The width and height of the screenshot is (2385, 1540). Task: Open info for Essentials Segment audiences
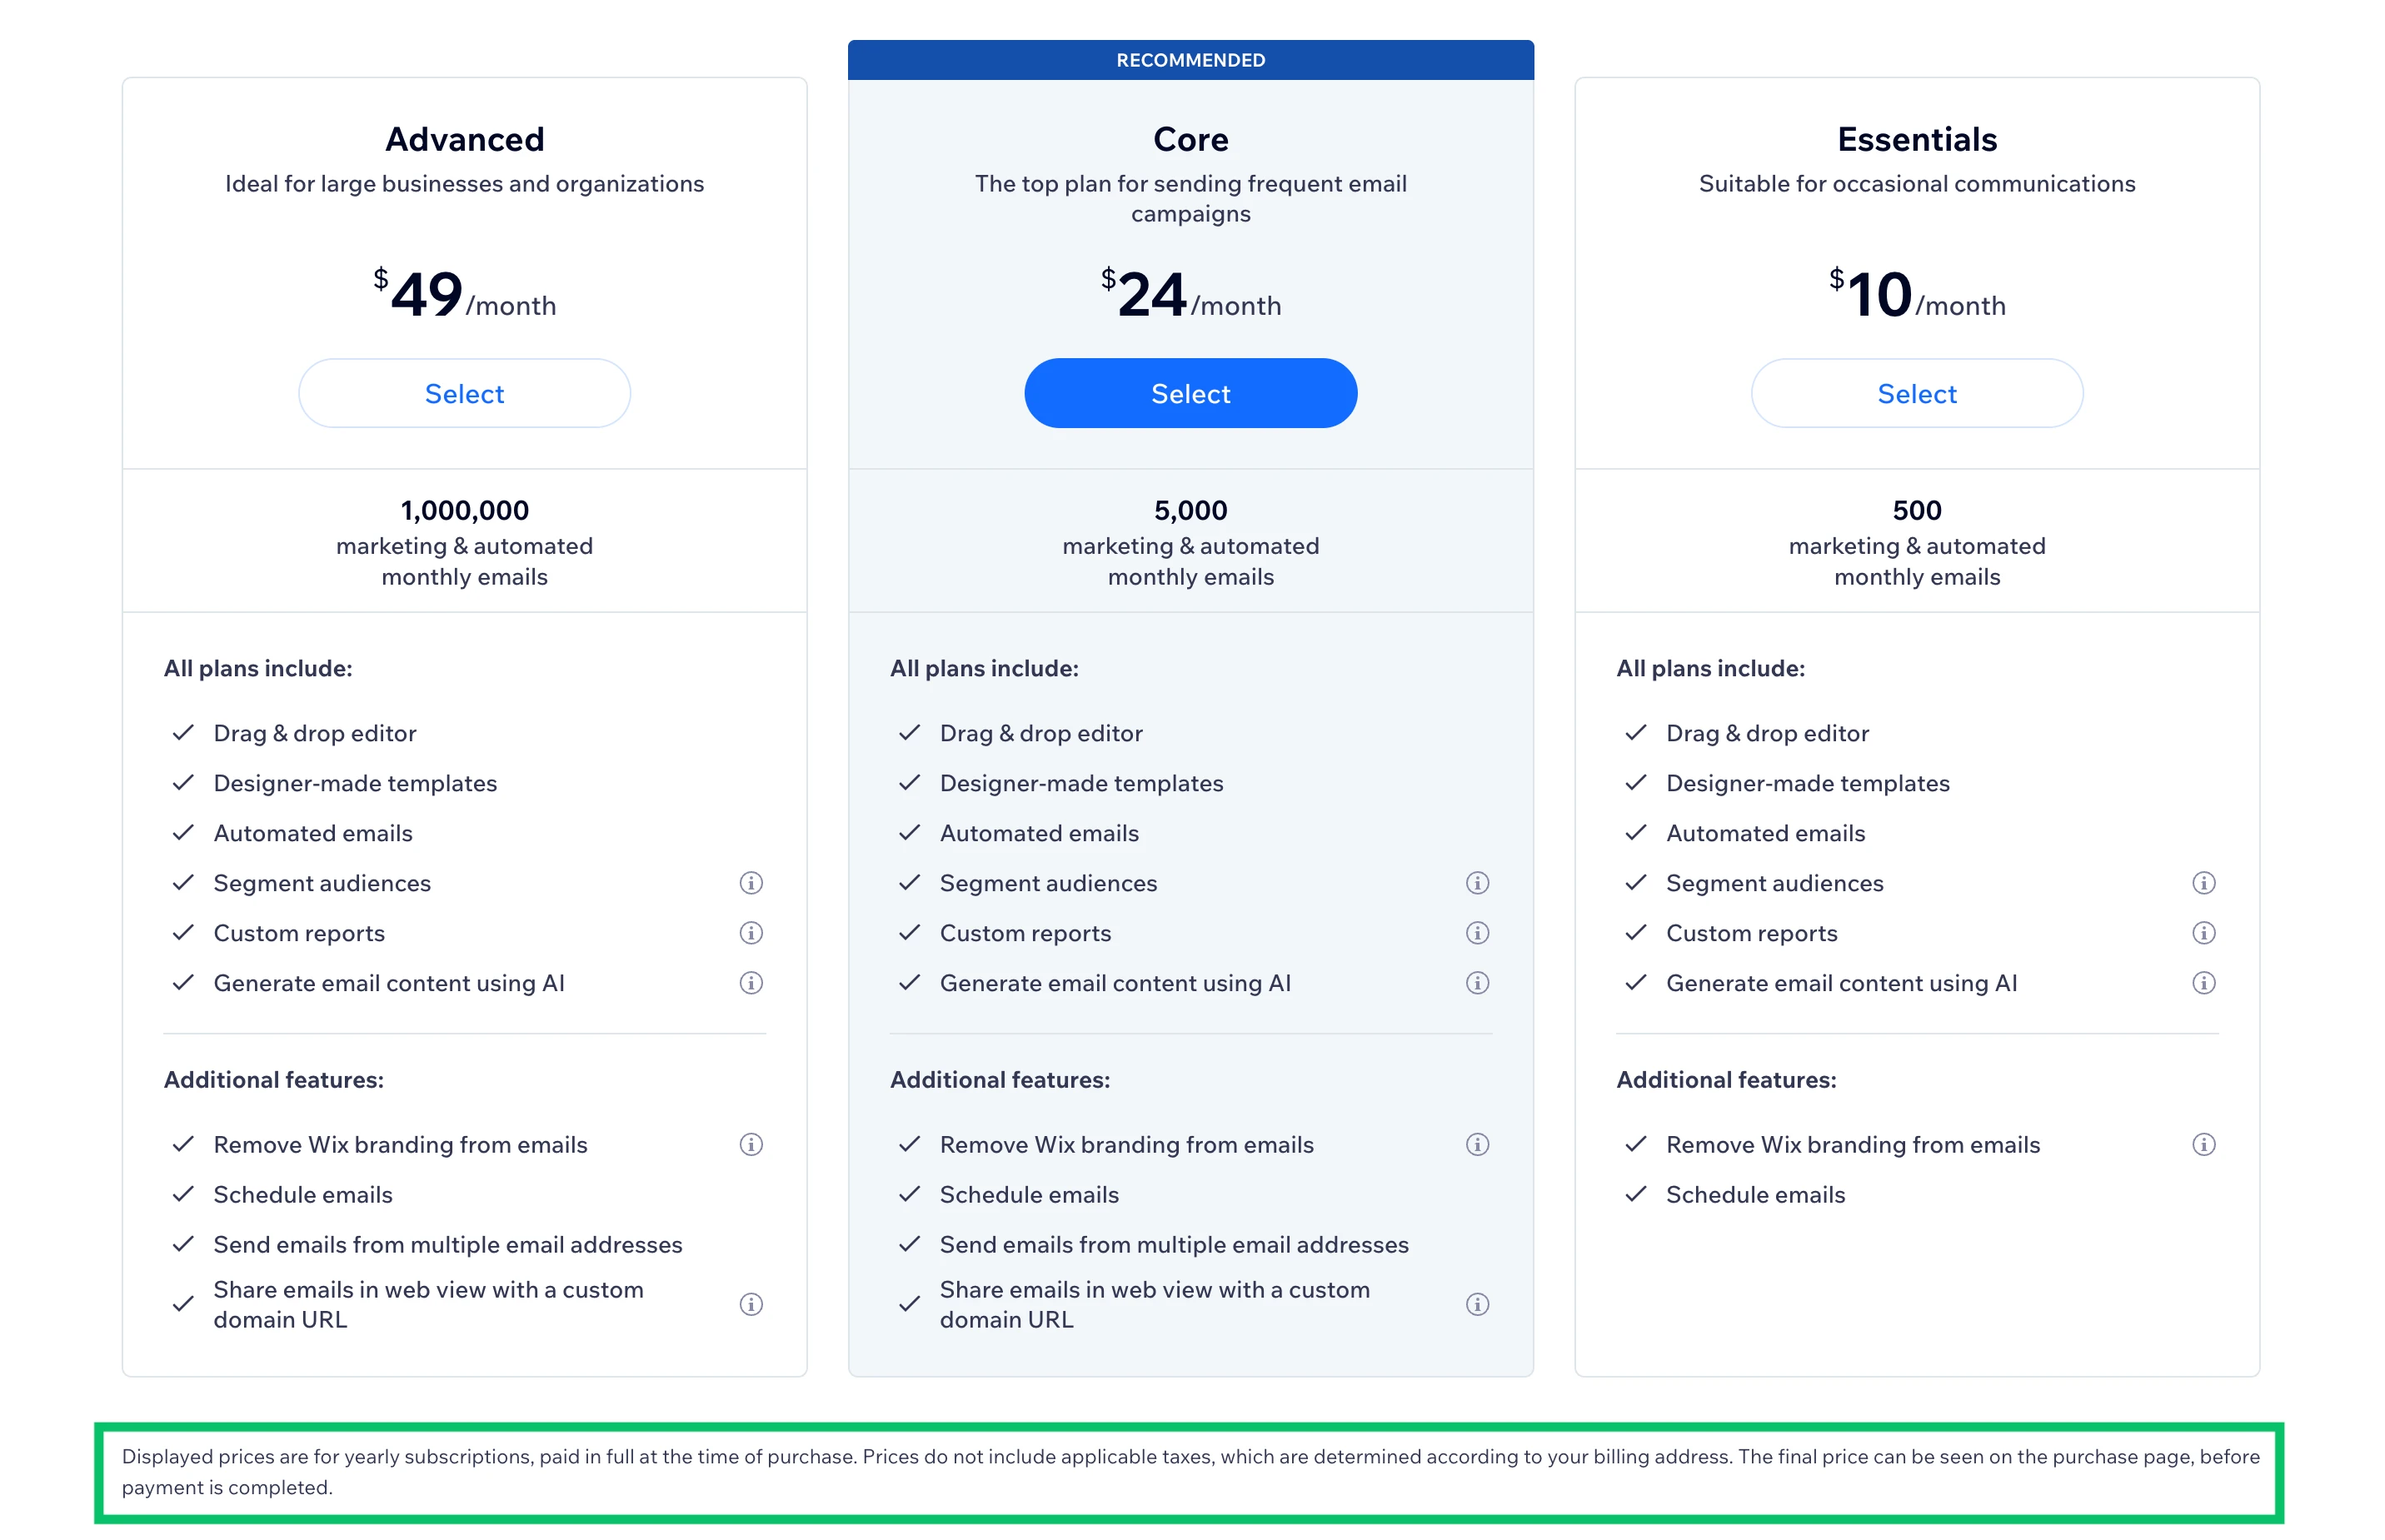[x=2203, y=883]
